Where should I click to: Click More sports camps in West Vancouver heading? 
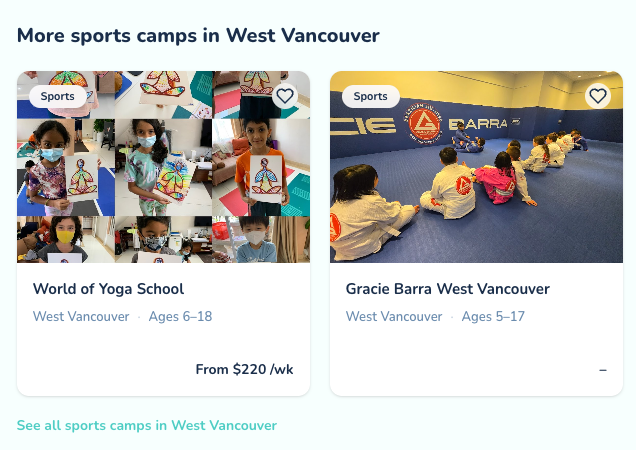tap(198, 36)
